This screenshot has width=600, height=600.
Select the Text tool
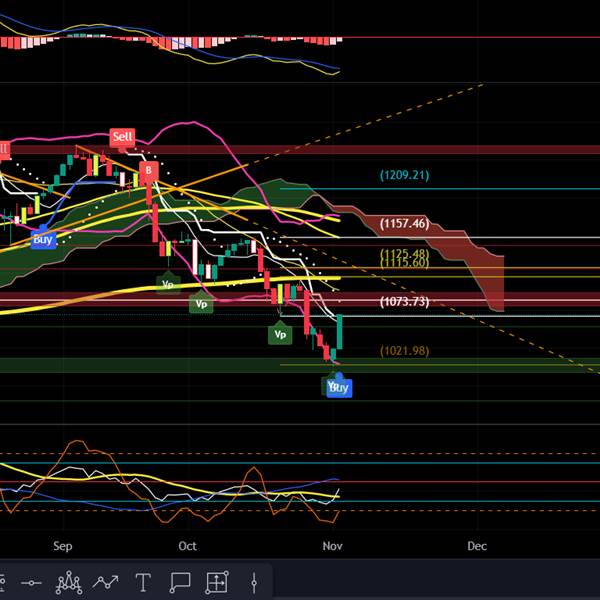coord(143,582)
